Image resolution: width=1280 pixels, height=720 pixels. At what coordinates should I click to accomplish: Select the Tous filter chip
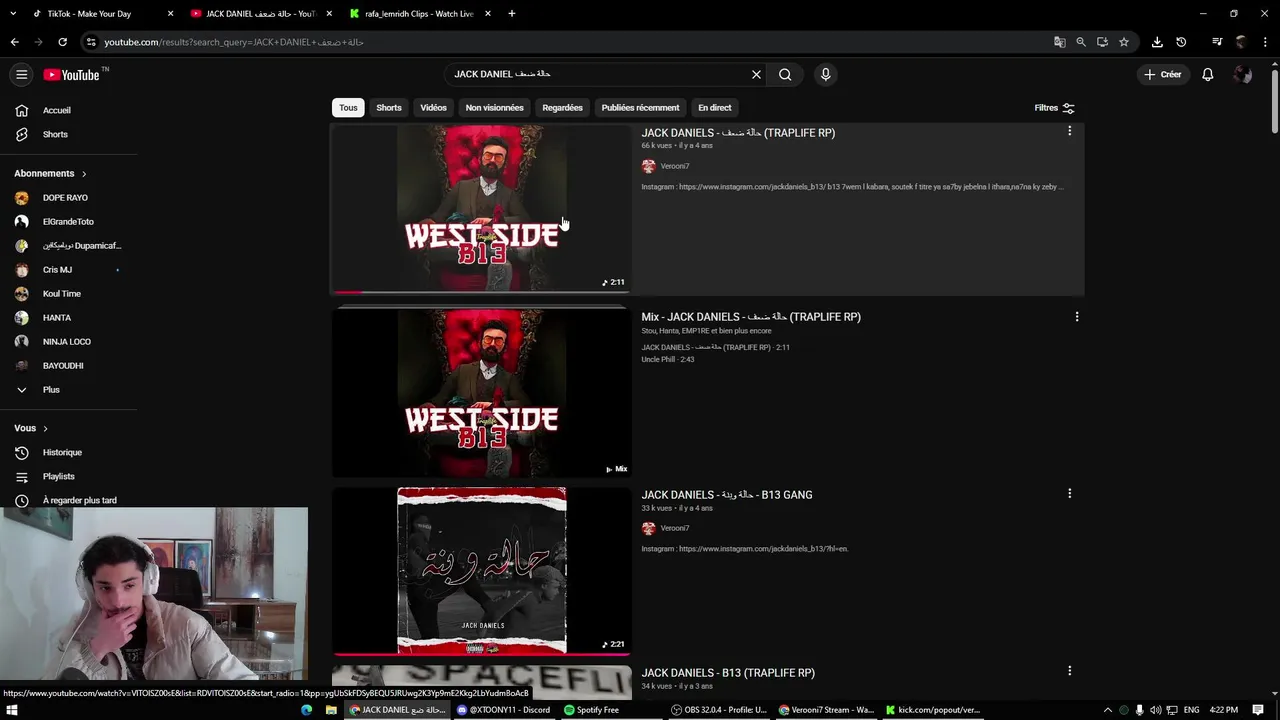click(x=348, y=108)
